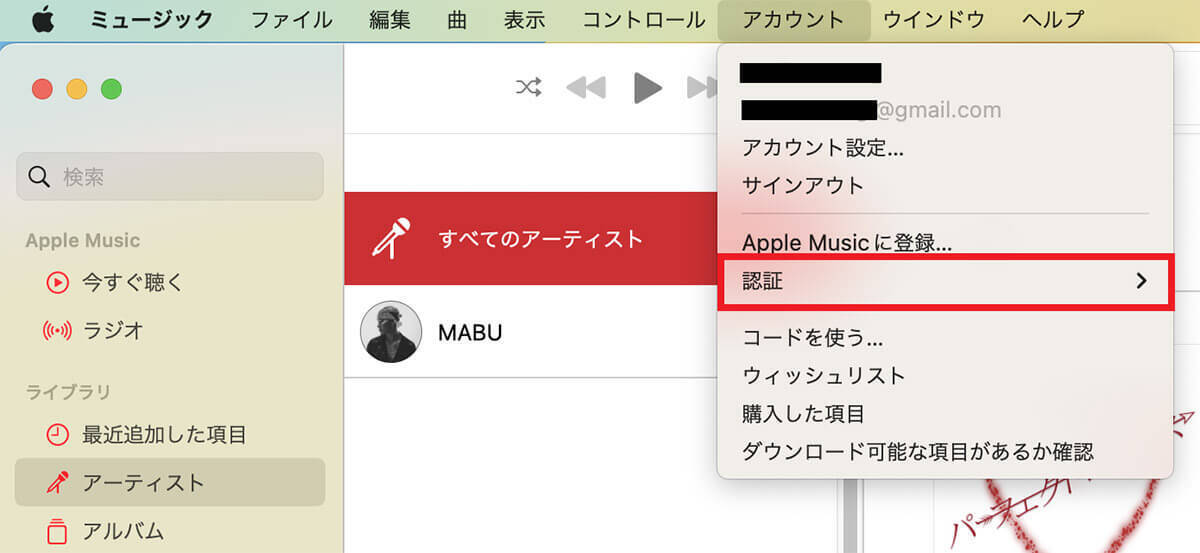Click the green fullscreen window button
Screen dimensions: 1200x553
point(111,89)
